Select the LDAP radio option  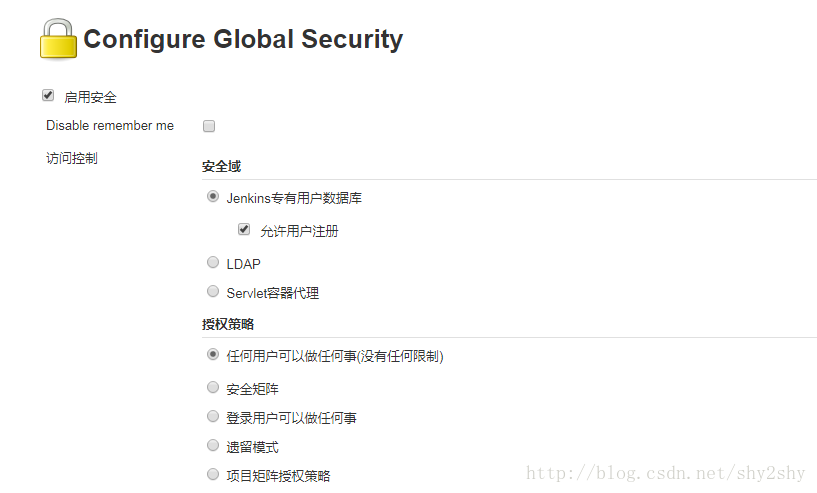pos(213,262)
